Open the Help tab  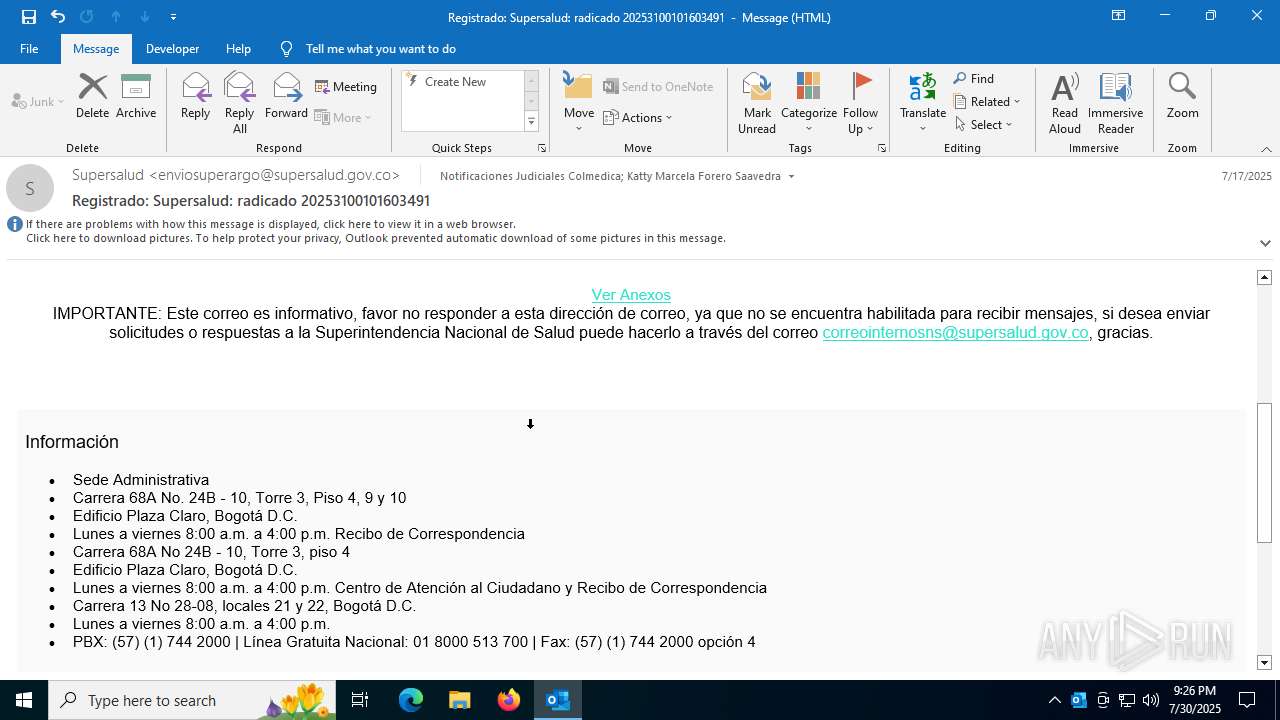238,49
